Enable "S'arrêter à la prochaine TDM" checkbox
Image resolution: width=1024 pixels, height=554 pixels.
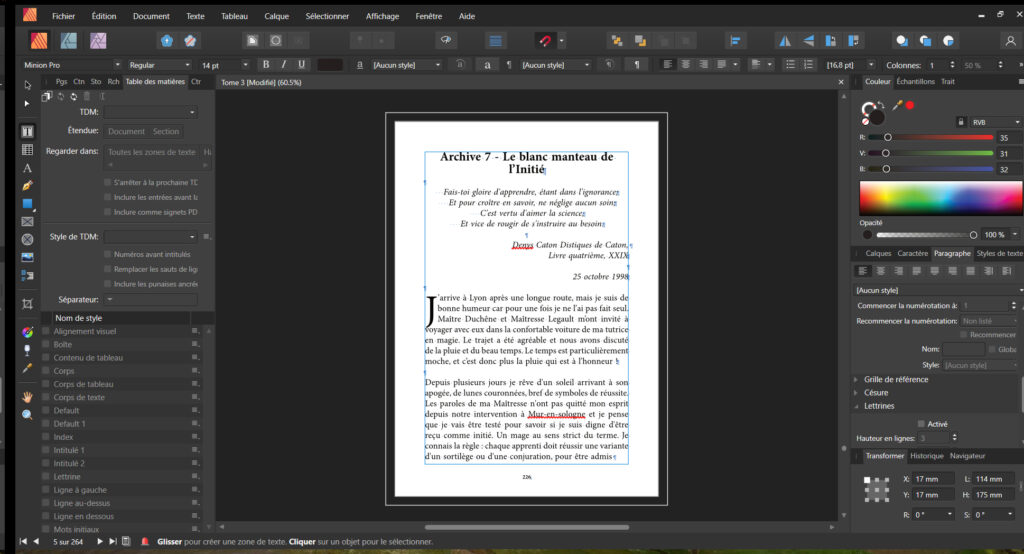point(107,182)
